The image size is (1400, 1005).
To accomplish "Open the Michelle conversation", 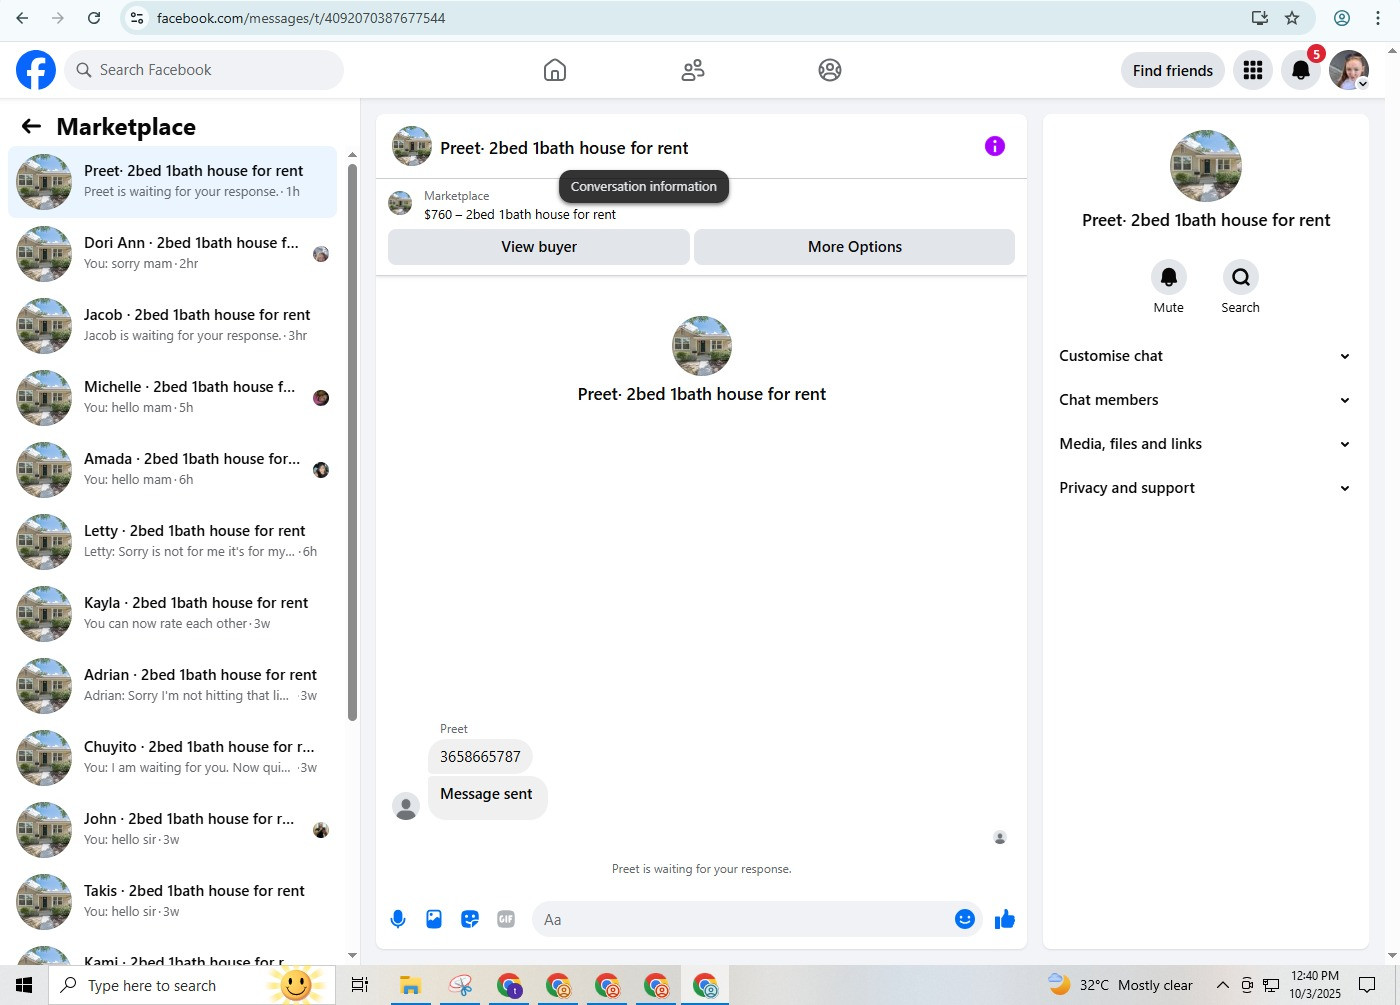I will [x=172, y=397].
